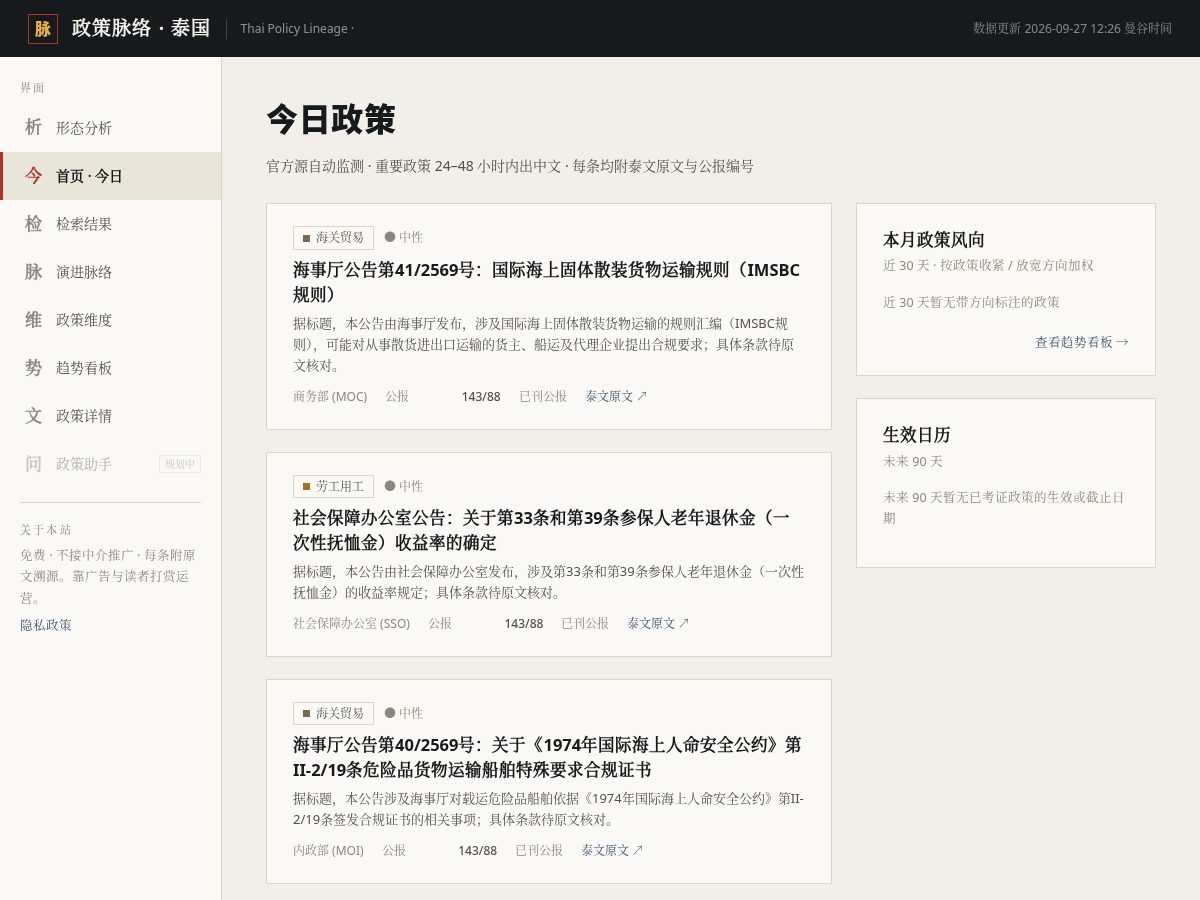Click 内政部 (MOI) source label
The height and width of the screenshot is (900, 1200).
click(328, 850)
